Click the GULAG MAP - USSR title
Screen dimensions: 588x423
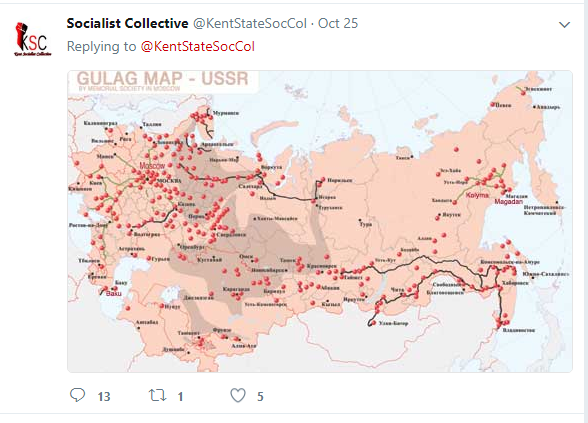click(x=163, y=79)
